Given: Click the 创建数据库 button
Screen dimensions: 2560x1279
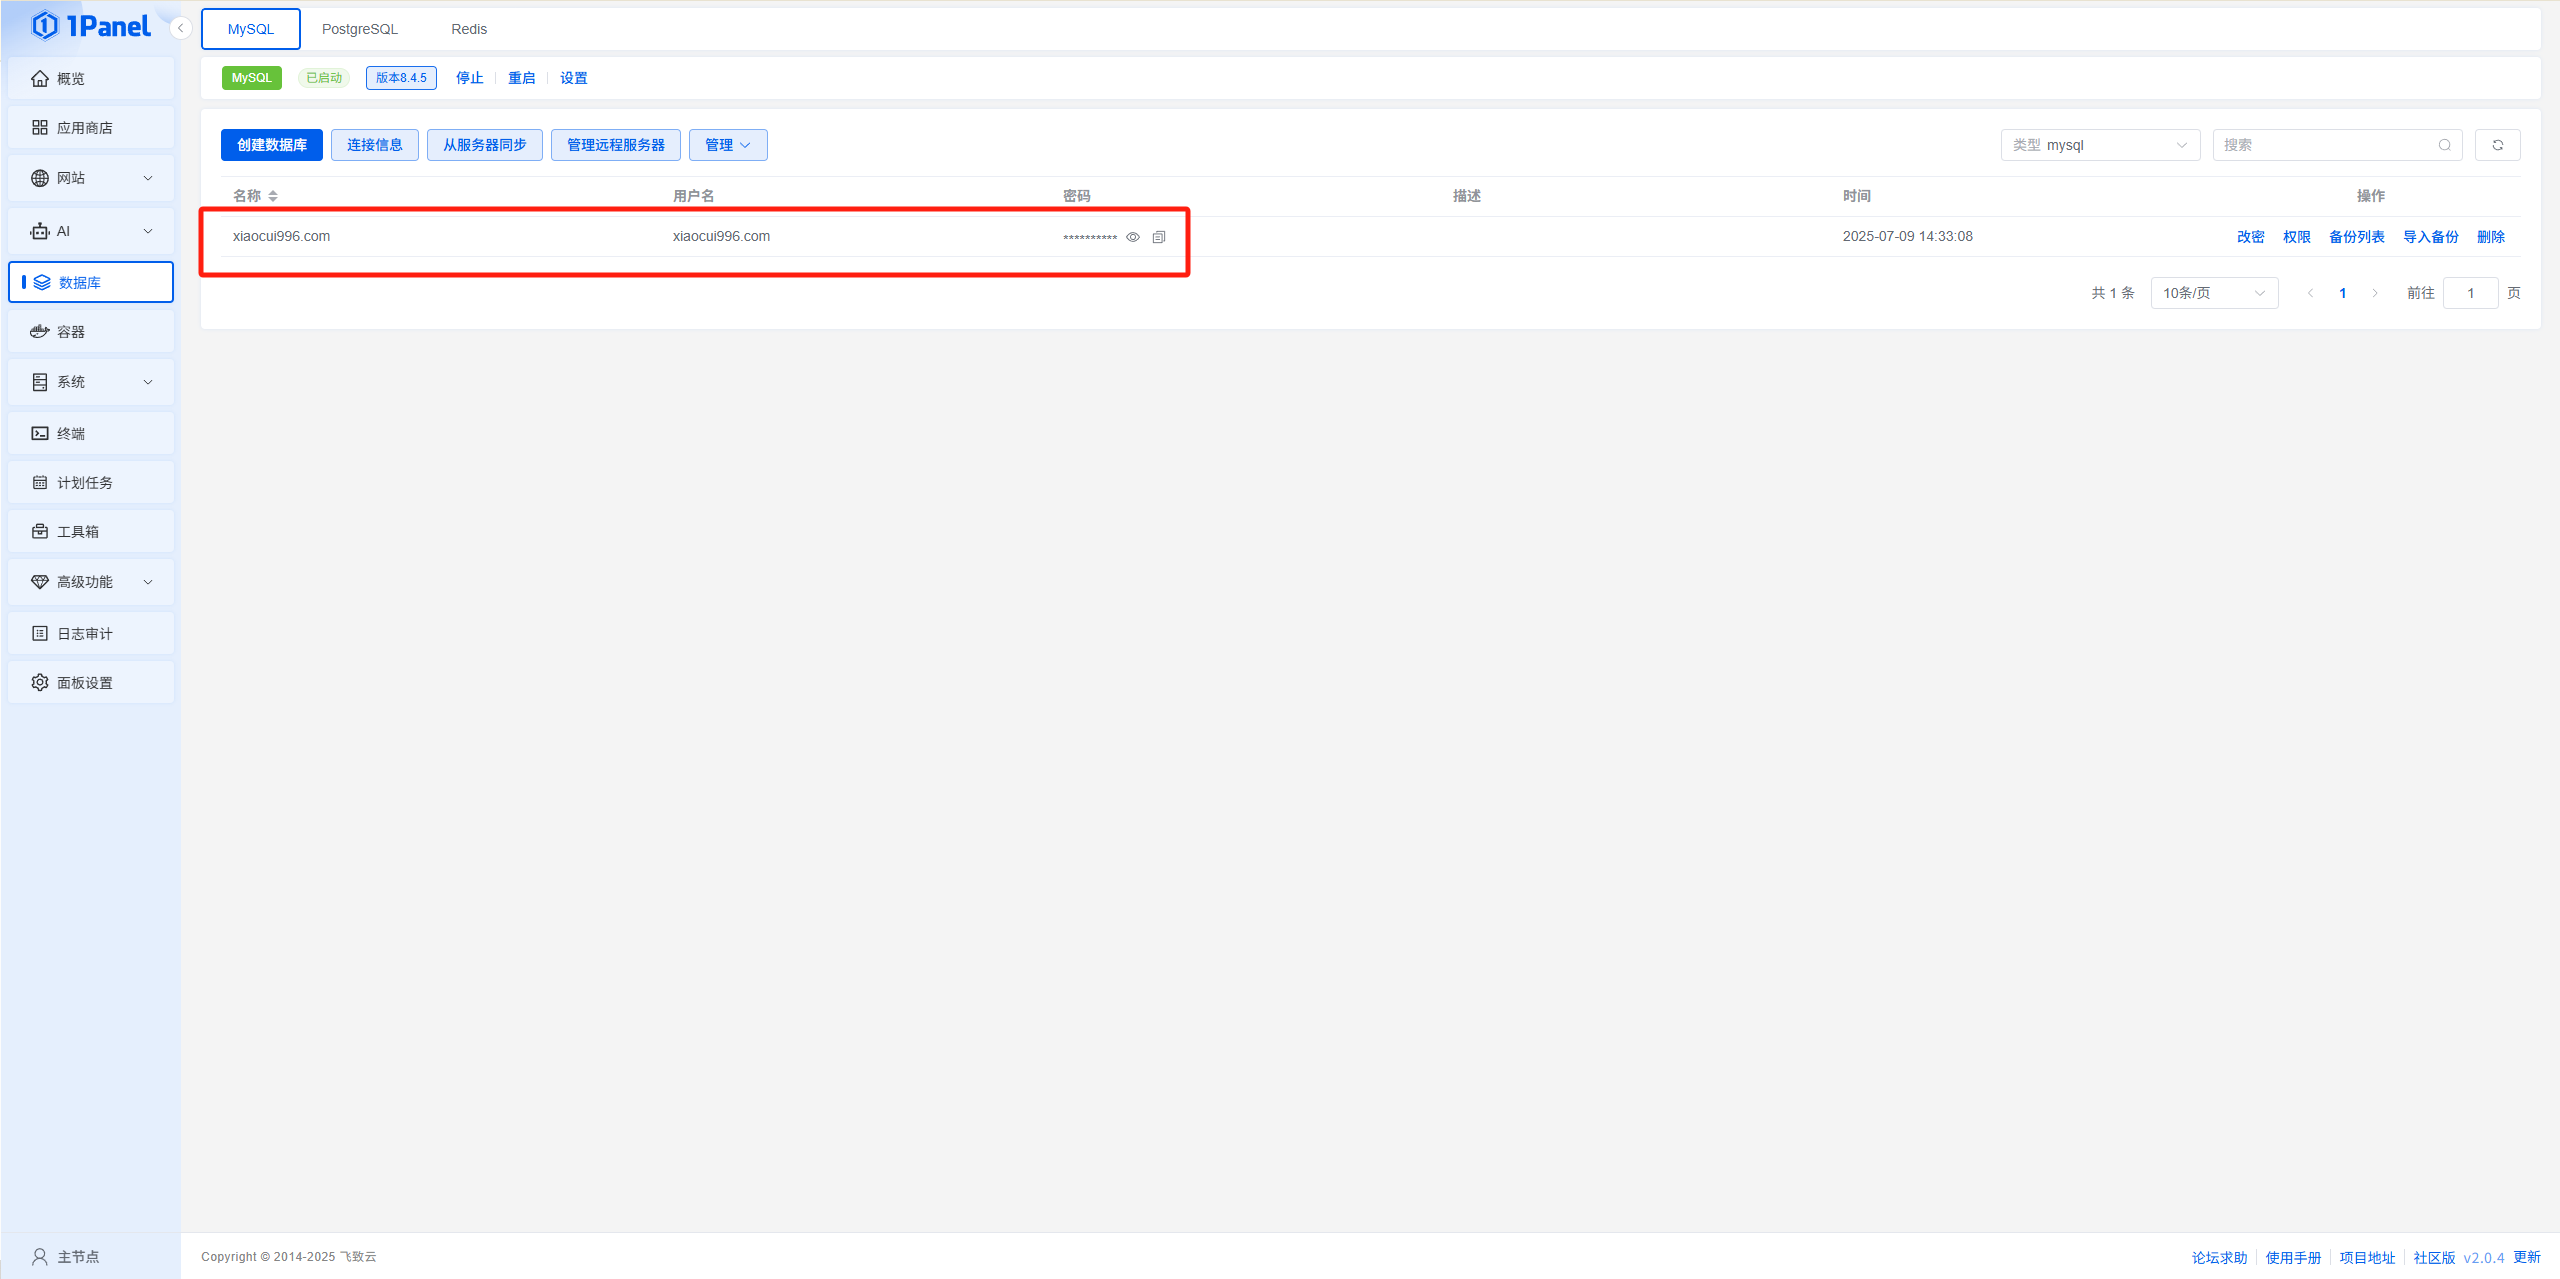Looking at the screenshot, I should 271,145.
